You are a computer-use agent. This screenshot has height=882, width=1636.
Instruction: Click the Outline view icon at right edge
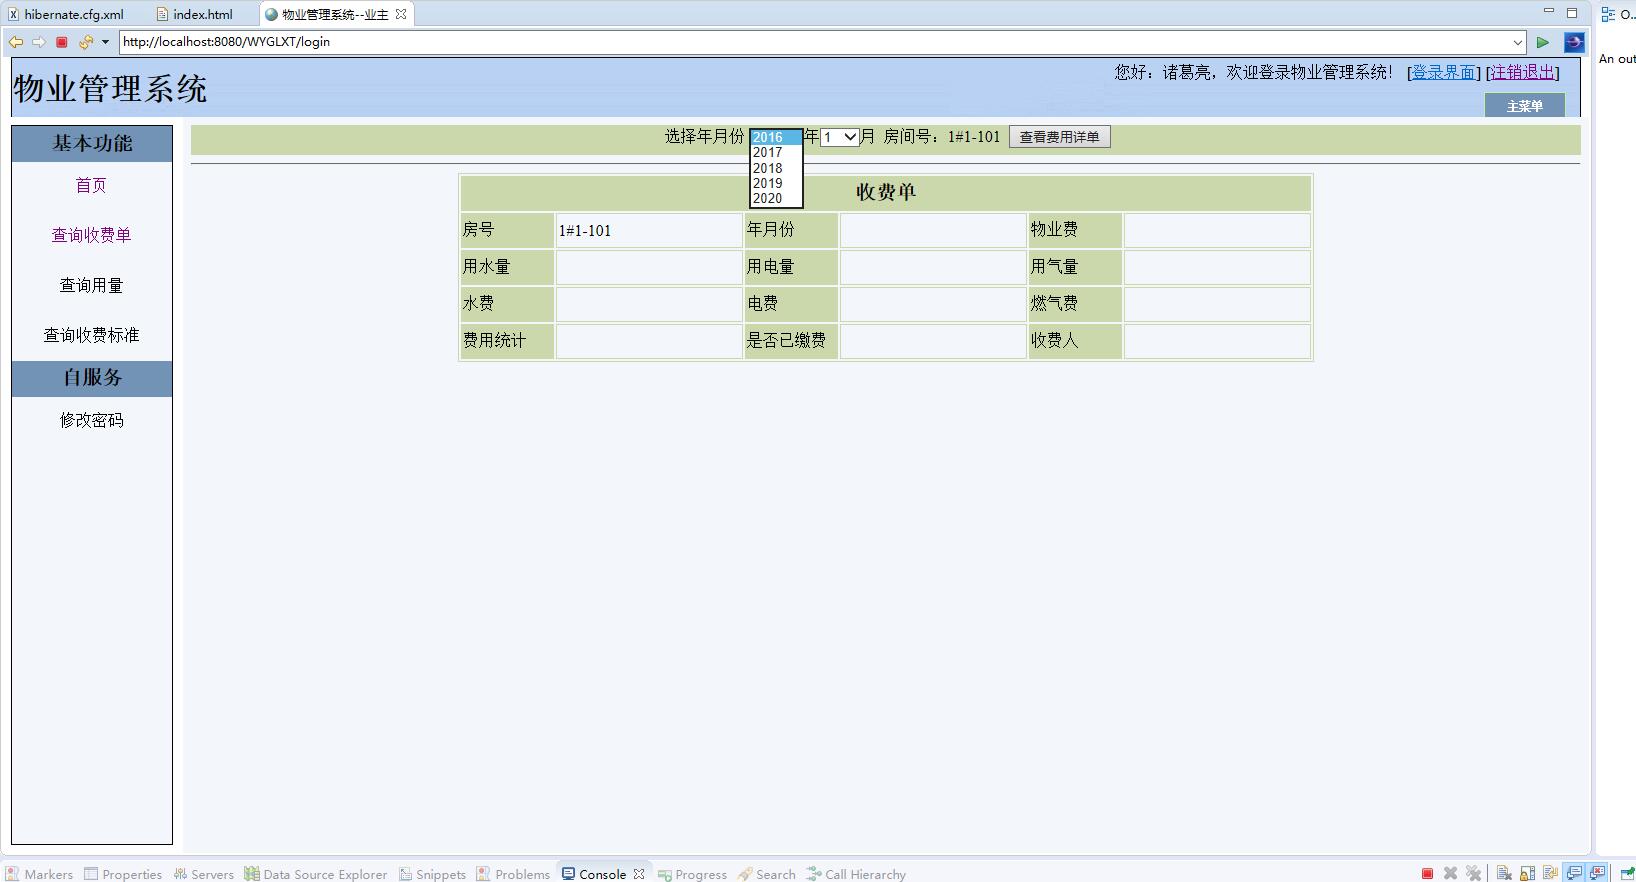click(x=1608, y=14)
